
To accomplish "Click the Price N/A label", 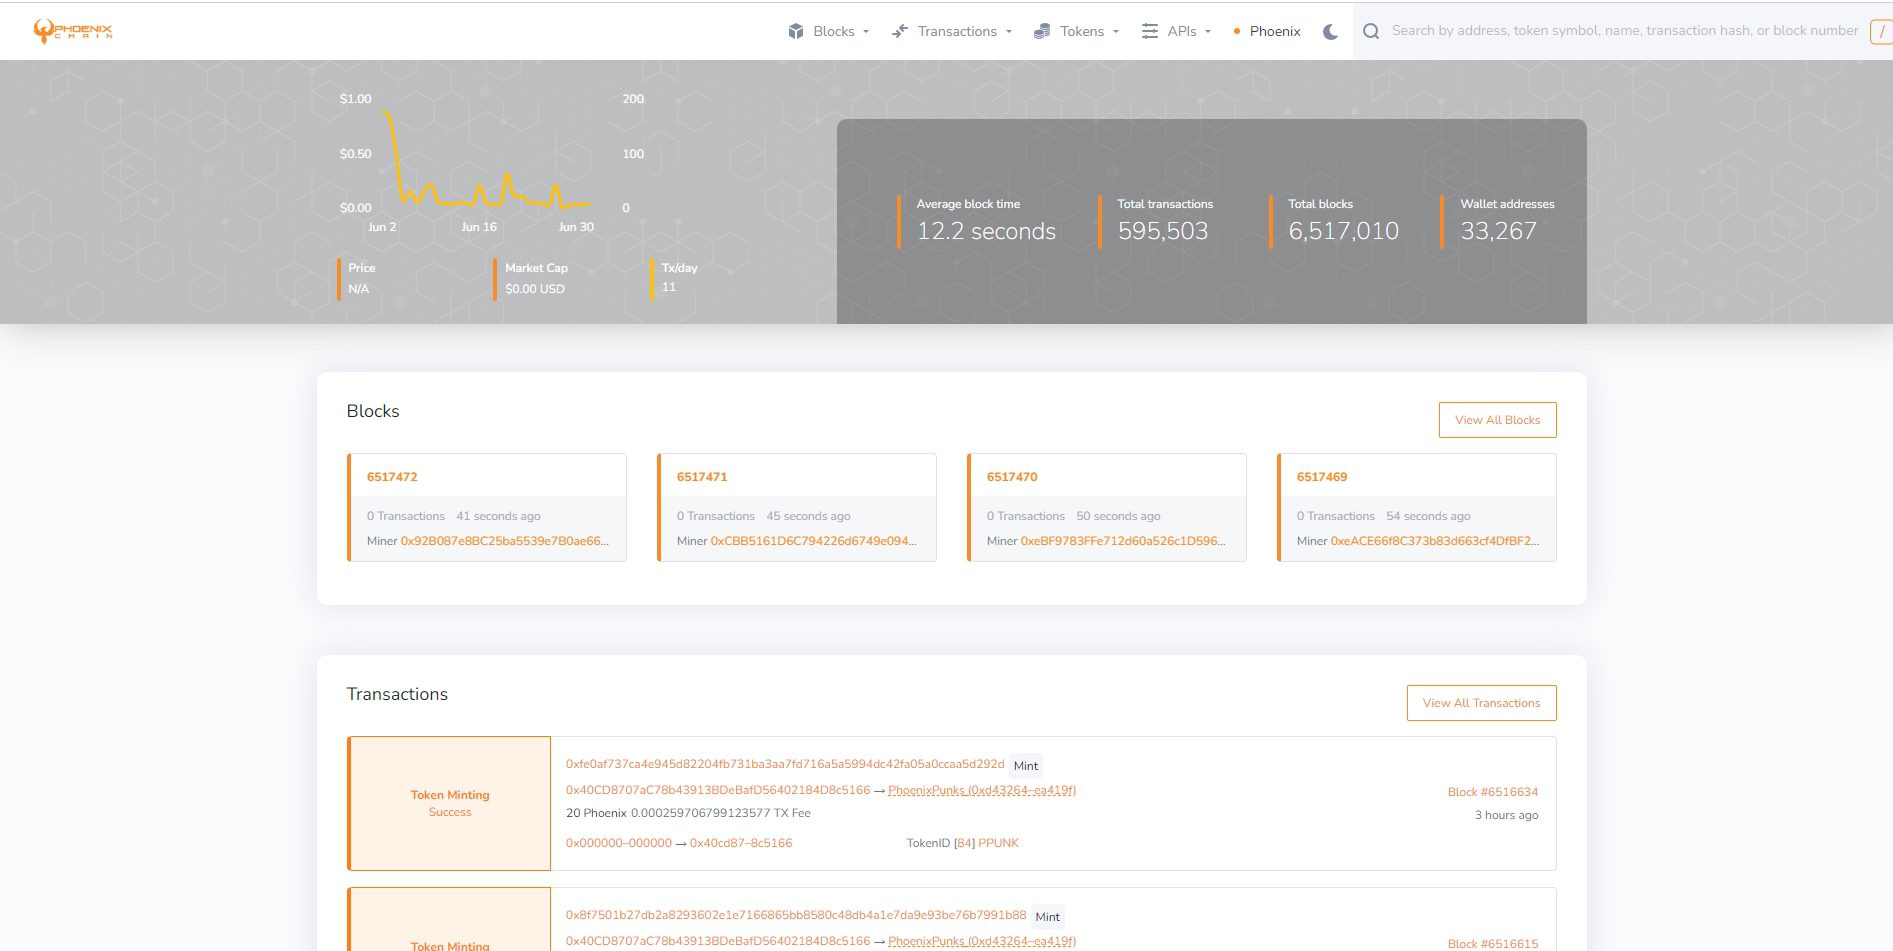I will [x=358, y=289].
